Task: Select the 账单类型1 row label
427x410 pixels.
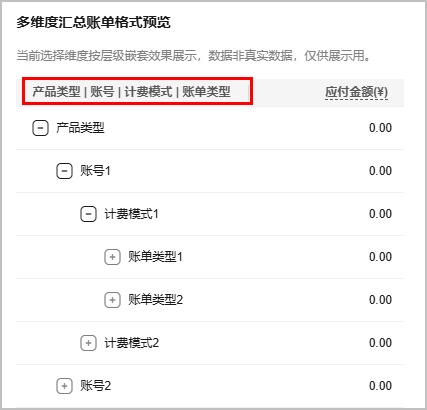Action: click(155, 257)
